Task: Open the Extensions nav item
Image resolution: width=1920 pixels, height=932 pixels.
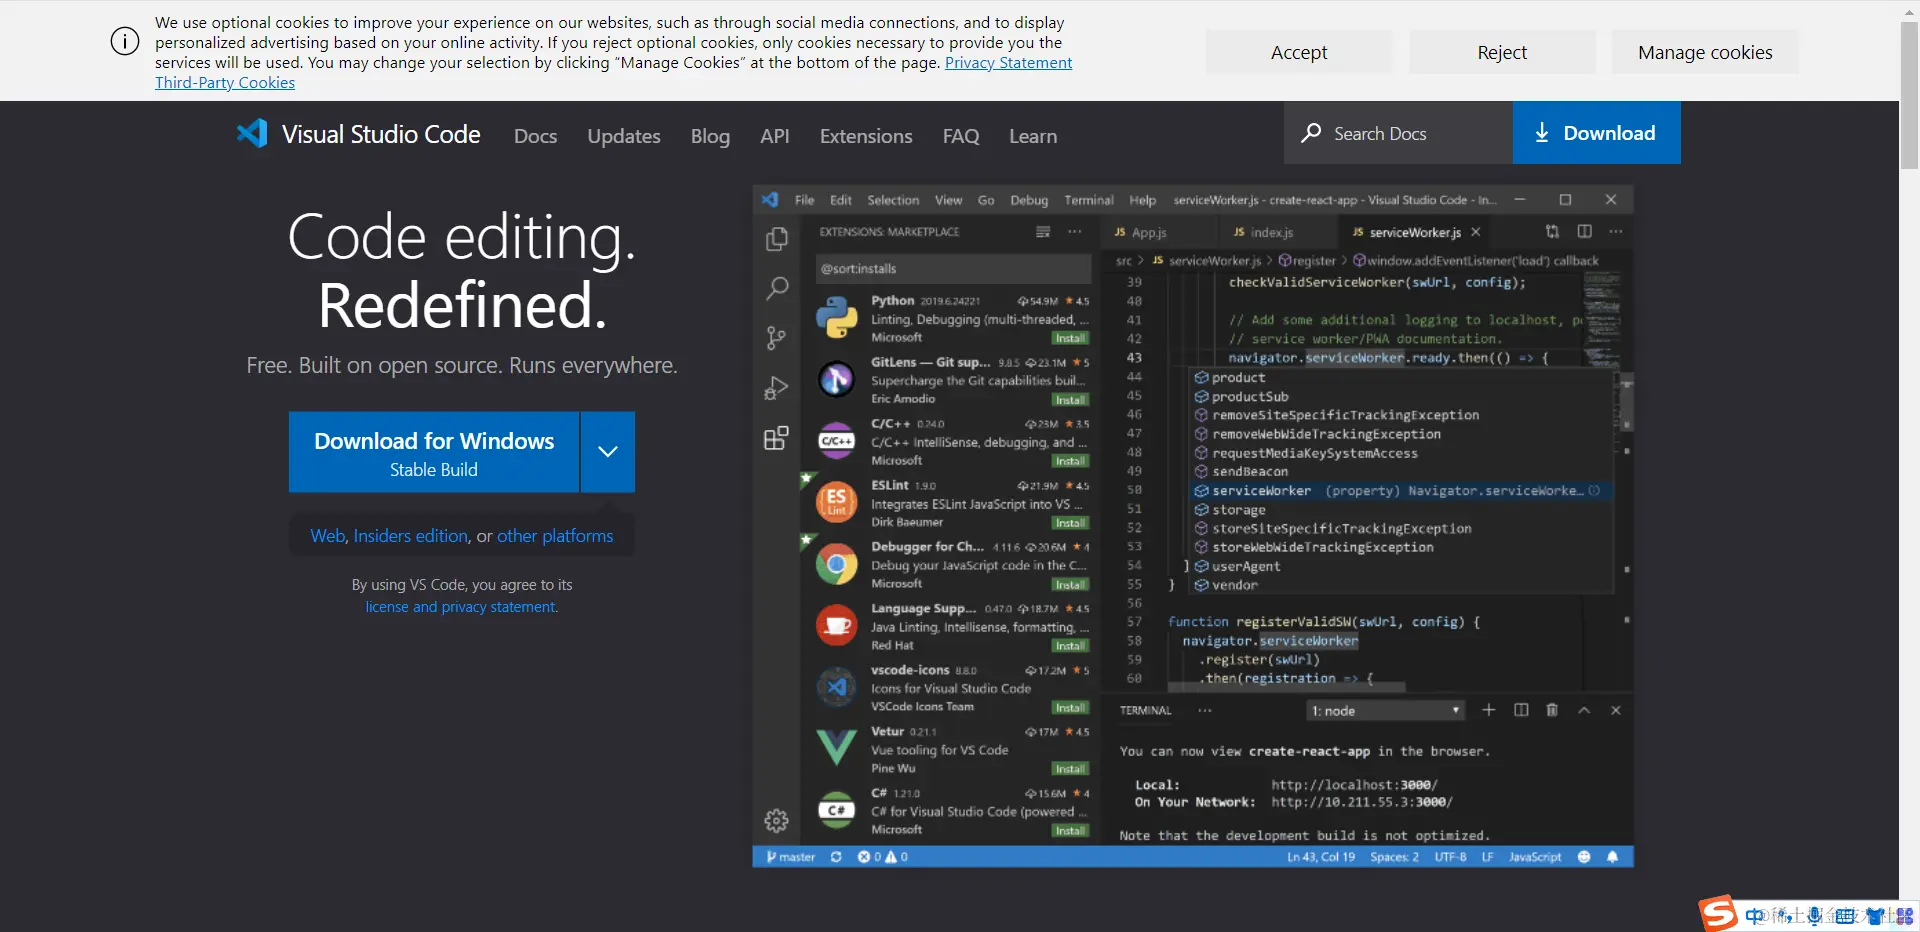Action: point(866,136)
